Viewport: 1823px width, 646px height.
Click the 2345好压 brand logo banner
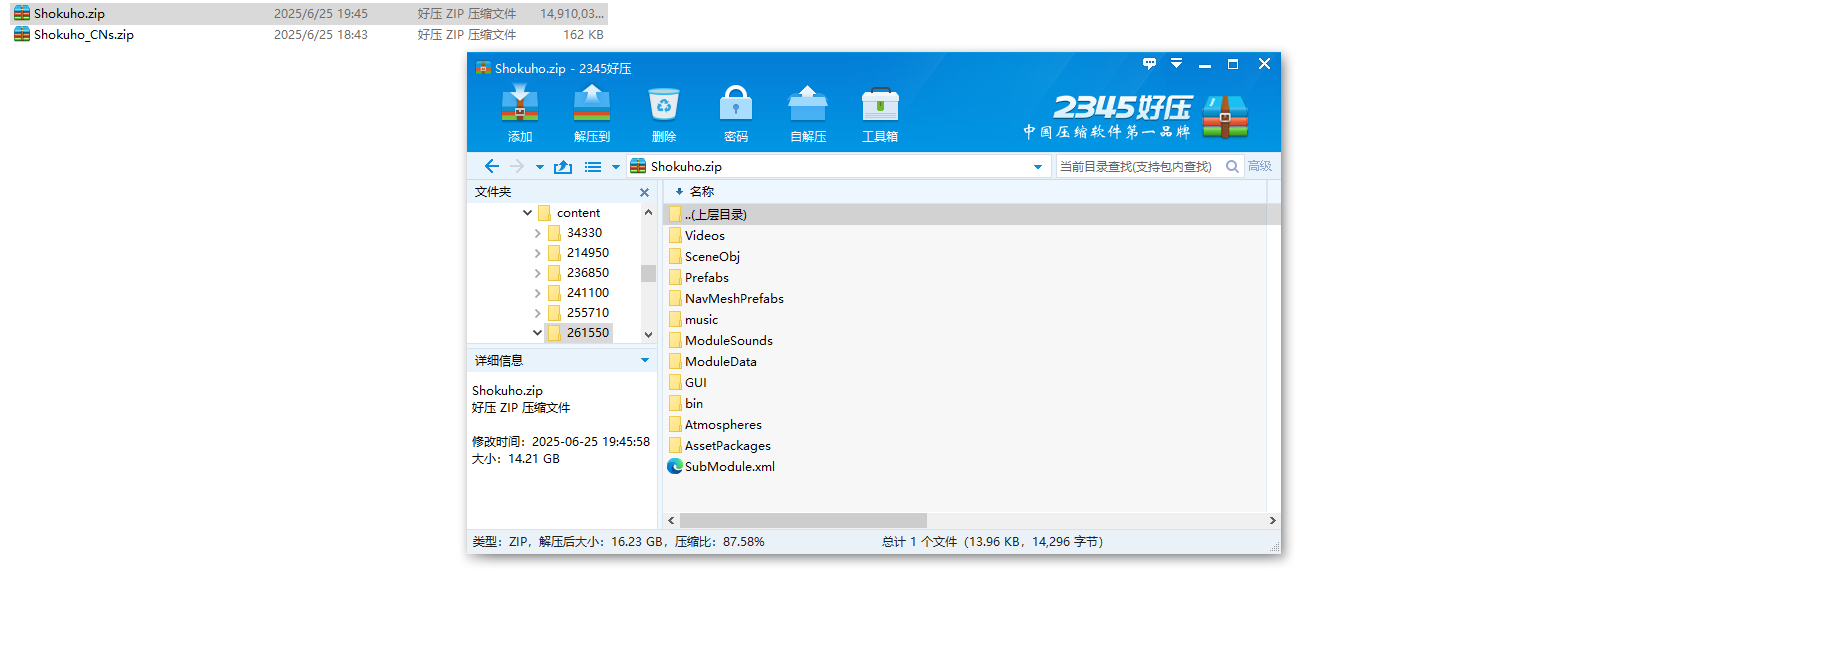(x=1136, y=116)
